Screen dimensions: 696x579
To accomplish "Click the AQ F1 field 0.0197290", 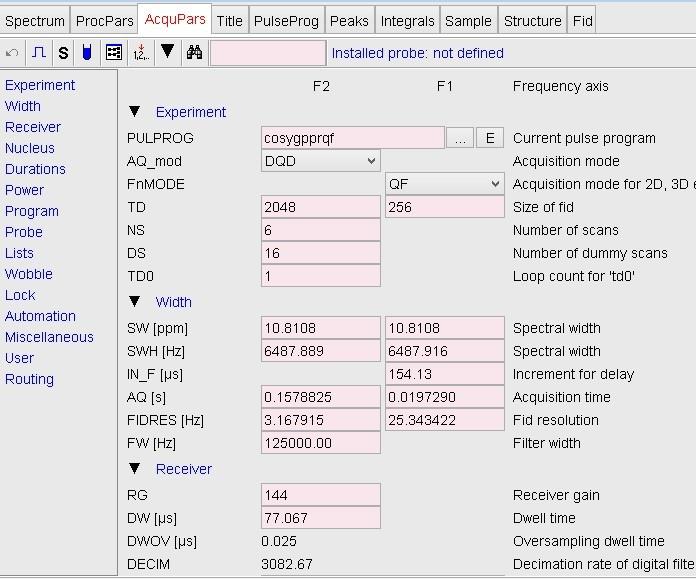I will [444, 397].
